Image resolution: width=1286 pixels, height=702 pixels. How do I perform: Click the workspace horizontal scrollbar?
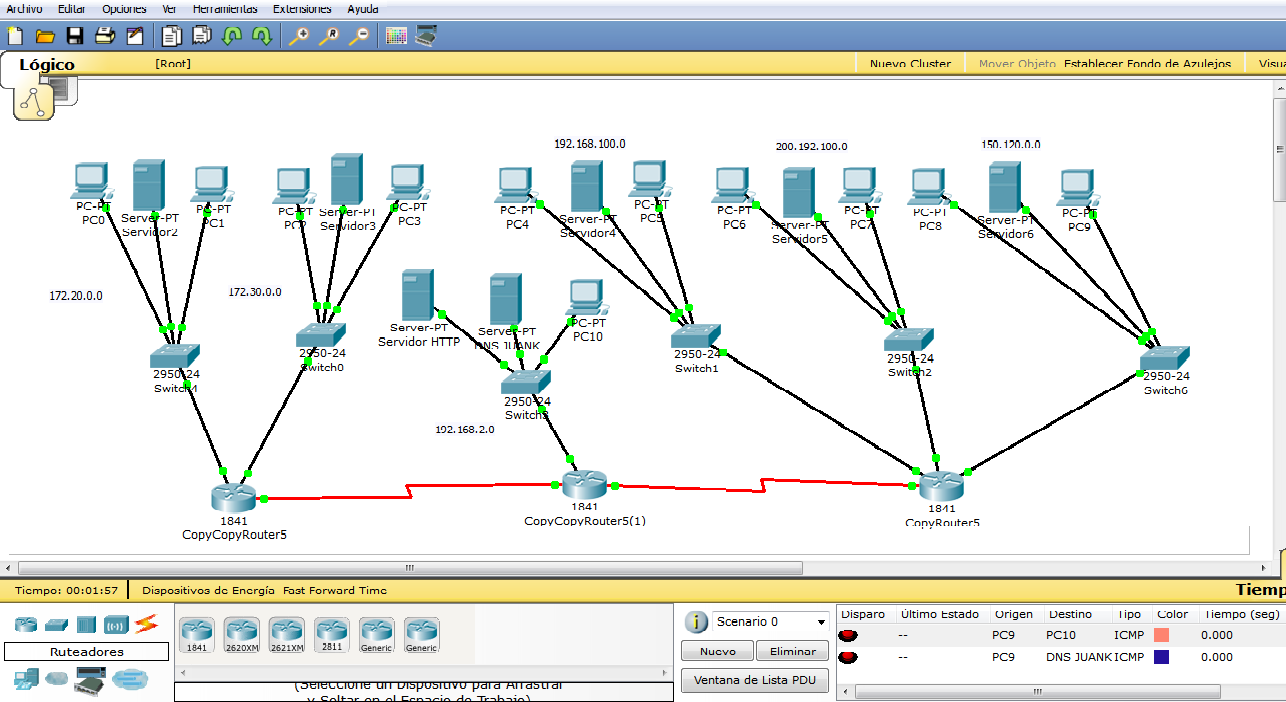[408, 567]
